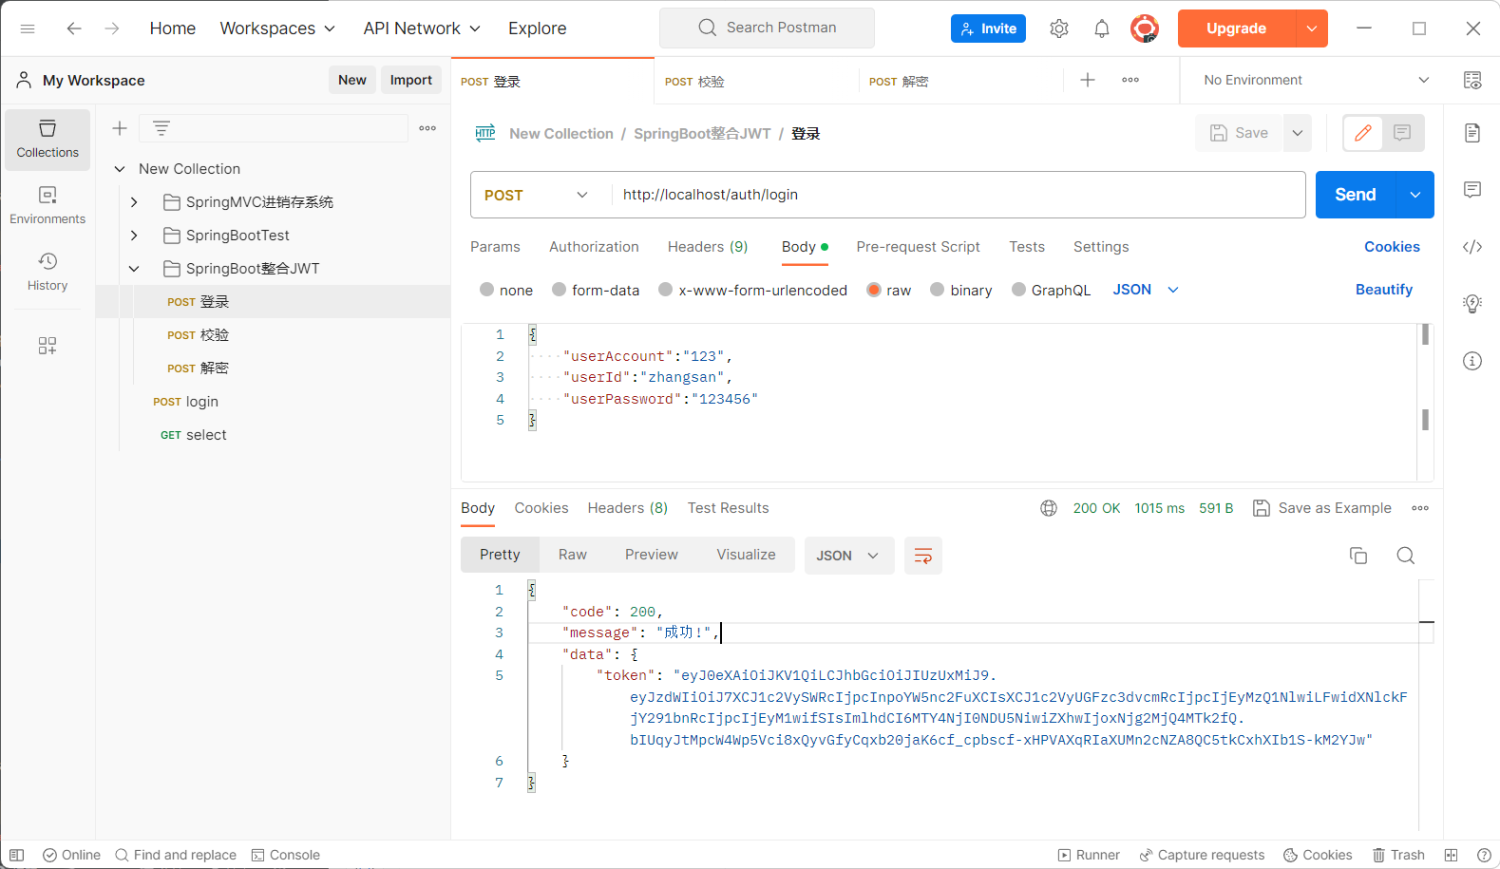This screenshot has width=1500, height=869.
Task: Toggle two-pane view in status bar
Action: coord(1451,855)
